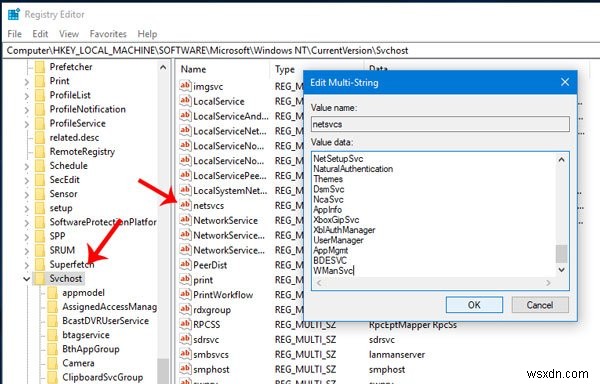This screenshot has width=600, height=384.
Task: Select the PrintWorkflow value icon
Action: coord(185,295)
